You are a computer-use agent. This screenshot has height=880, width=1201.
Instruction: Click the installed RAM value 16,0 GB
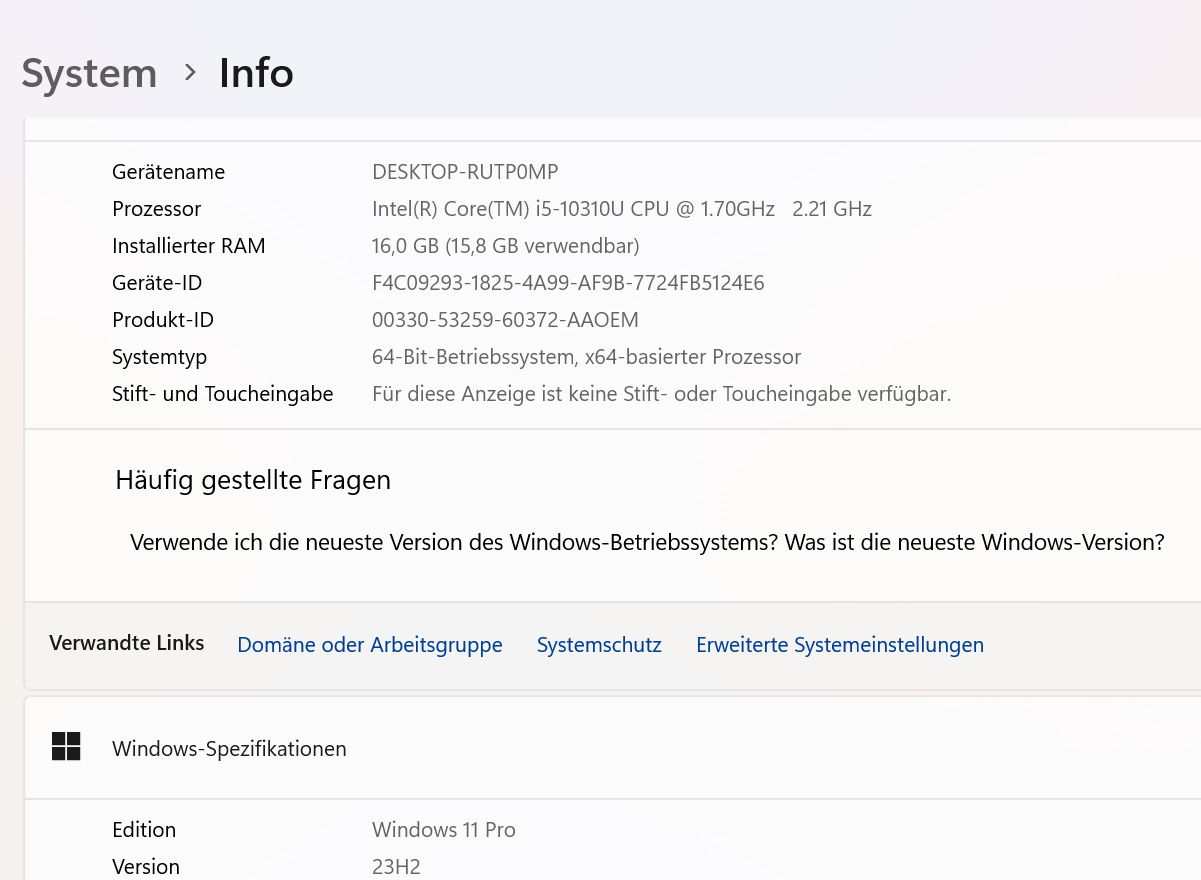(x=505, y=246)
